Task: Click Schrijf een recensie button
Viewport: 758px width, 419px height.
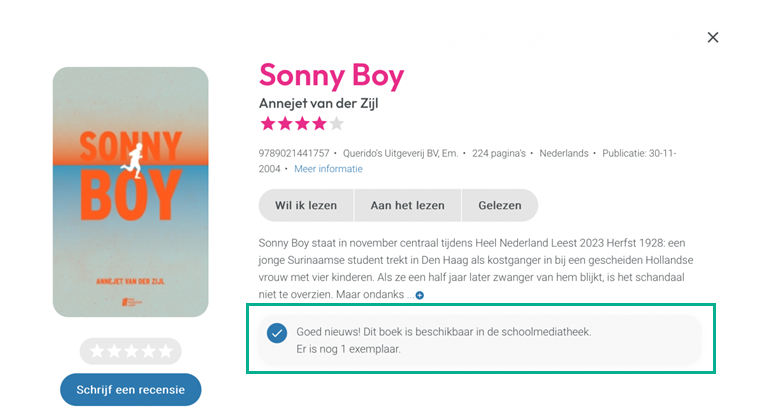Action: click(x=130, y=389)
